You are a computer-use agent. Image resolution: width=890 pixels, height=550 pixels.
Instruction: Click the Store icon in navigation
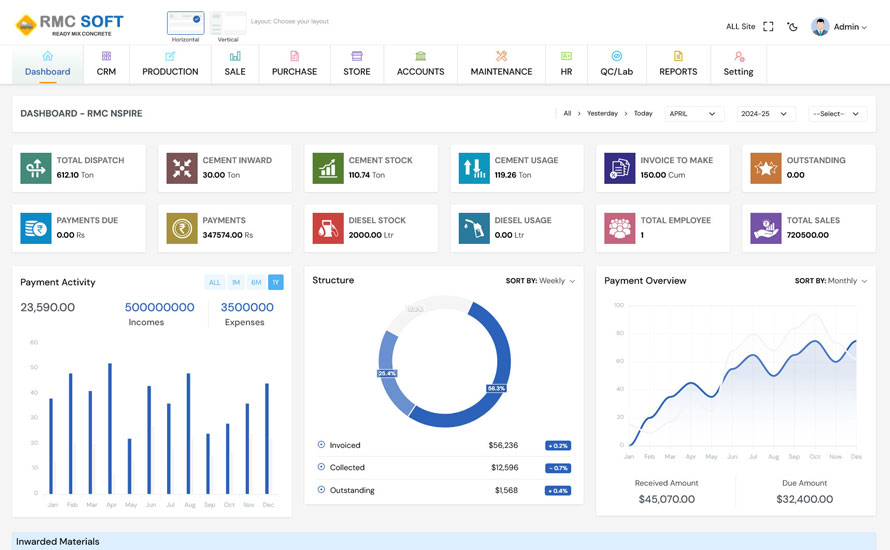pos(356,56)
